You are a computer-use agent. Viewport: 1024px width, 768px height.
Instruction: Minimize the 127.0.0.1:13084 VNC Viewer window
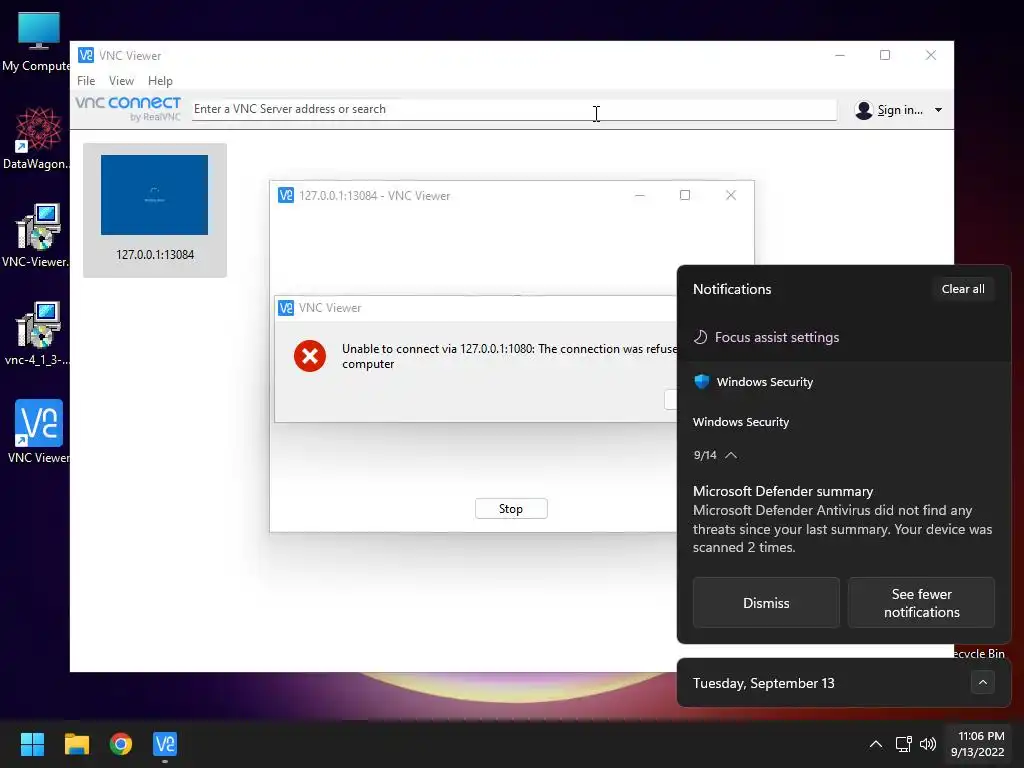tap(640, 195)
